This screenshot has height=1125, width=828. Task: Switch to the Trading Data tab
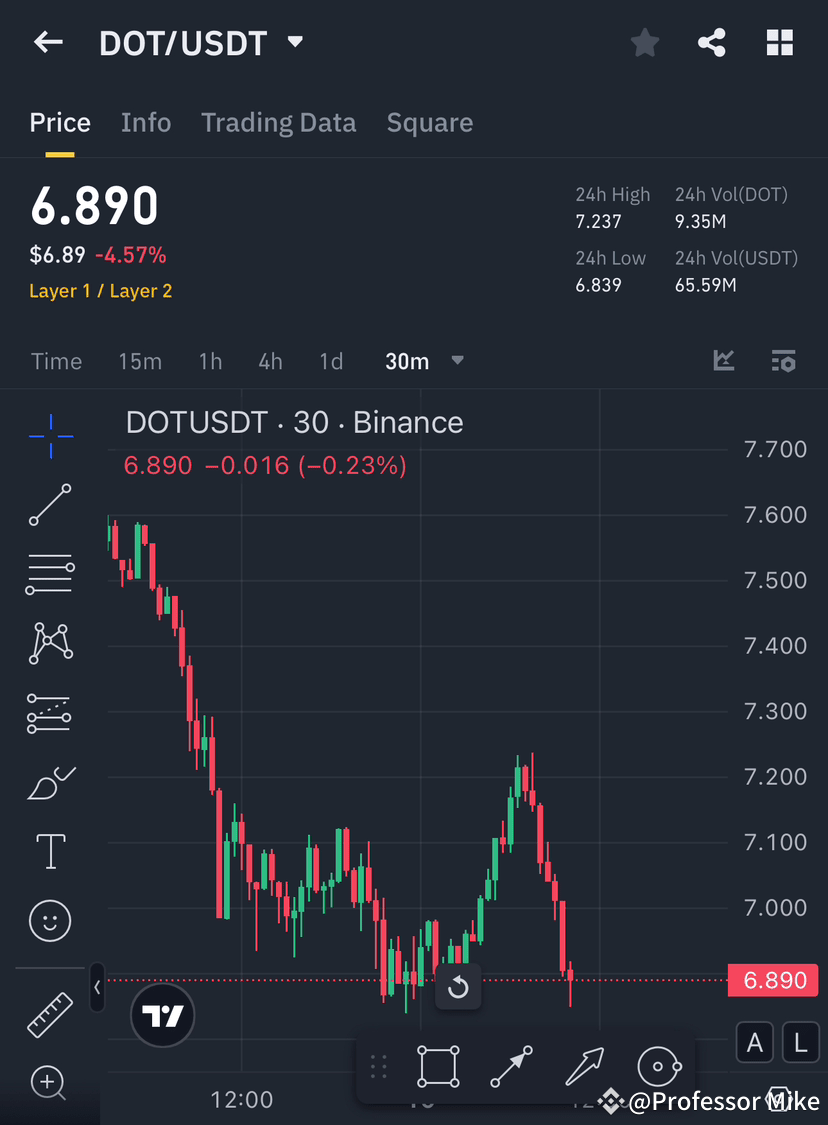pos(279,122)
